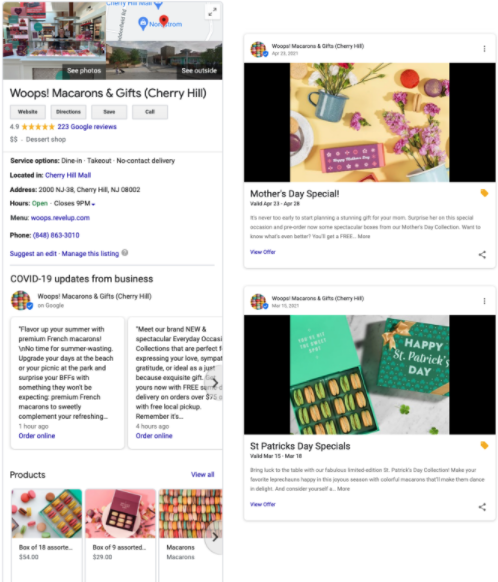Show next COVID-19 update with arrow
Image resolution: width=498 pixels, height=582 pixels.
coord(215,382)
